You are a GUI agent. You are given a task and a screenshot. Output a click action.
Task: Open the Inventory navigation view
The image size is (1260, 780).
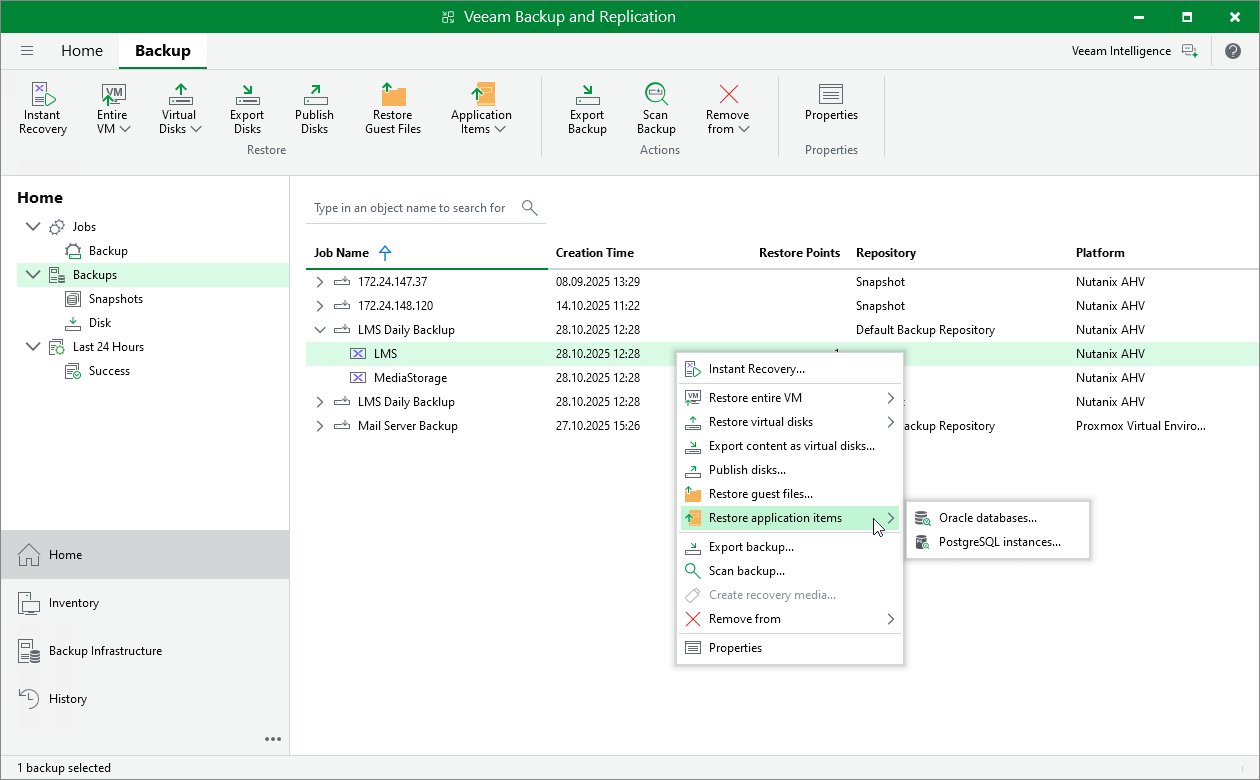[x=74, y=603]
